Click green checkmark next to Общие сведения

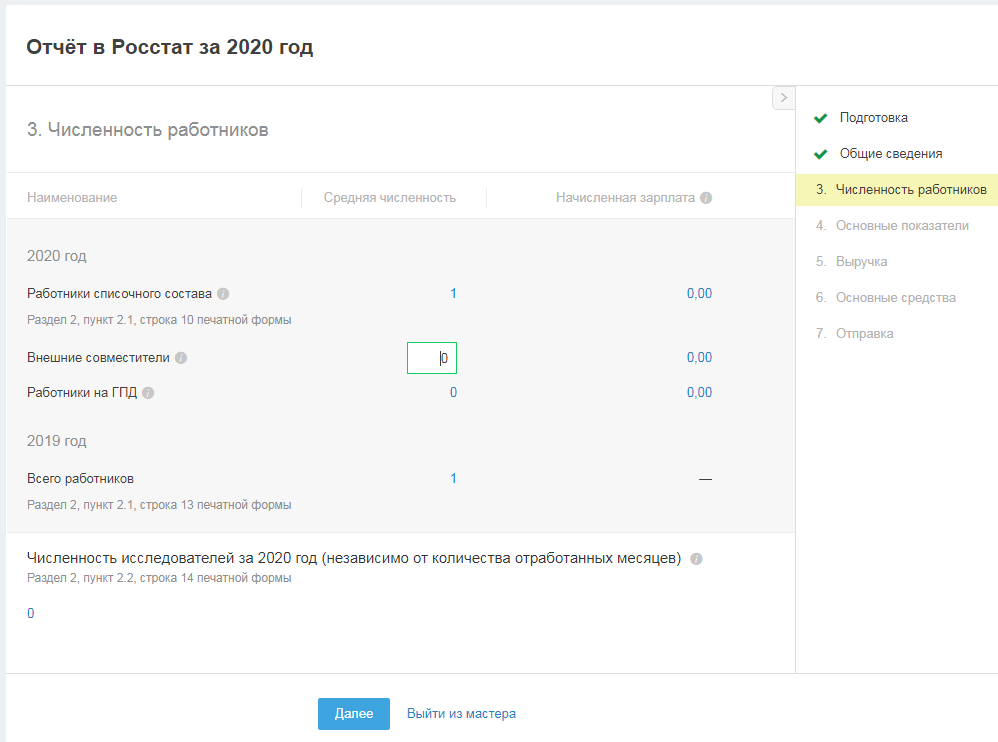pos(821,154)
